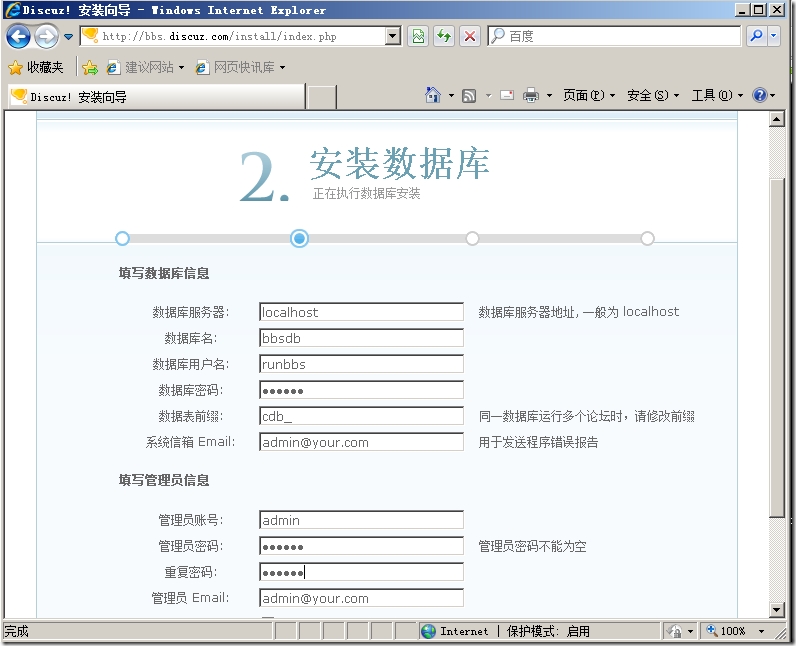
Task: Click the Read Mail icon
Action: click(507, 95)
